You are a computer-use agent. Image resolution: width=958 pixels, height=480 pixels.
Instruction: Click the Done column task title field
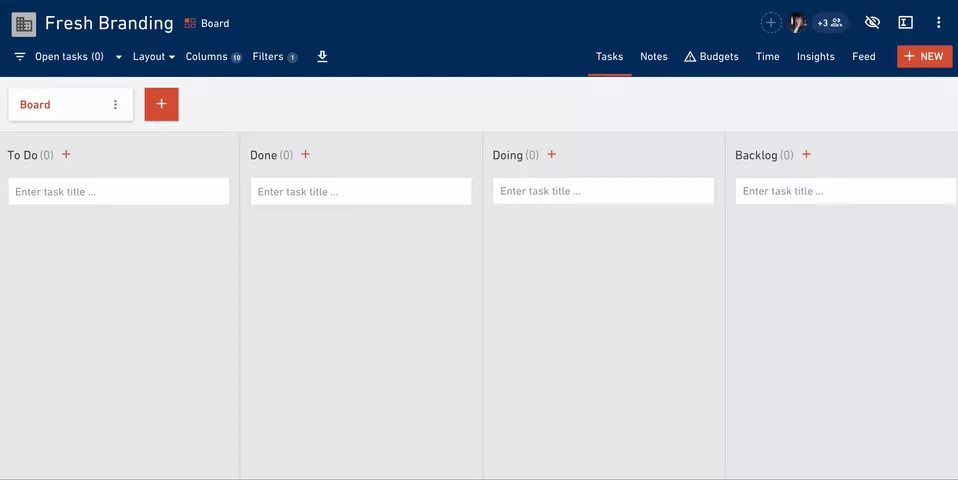361,191
